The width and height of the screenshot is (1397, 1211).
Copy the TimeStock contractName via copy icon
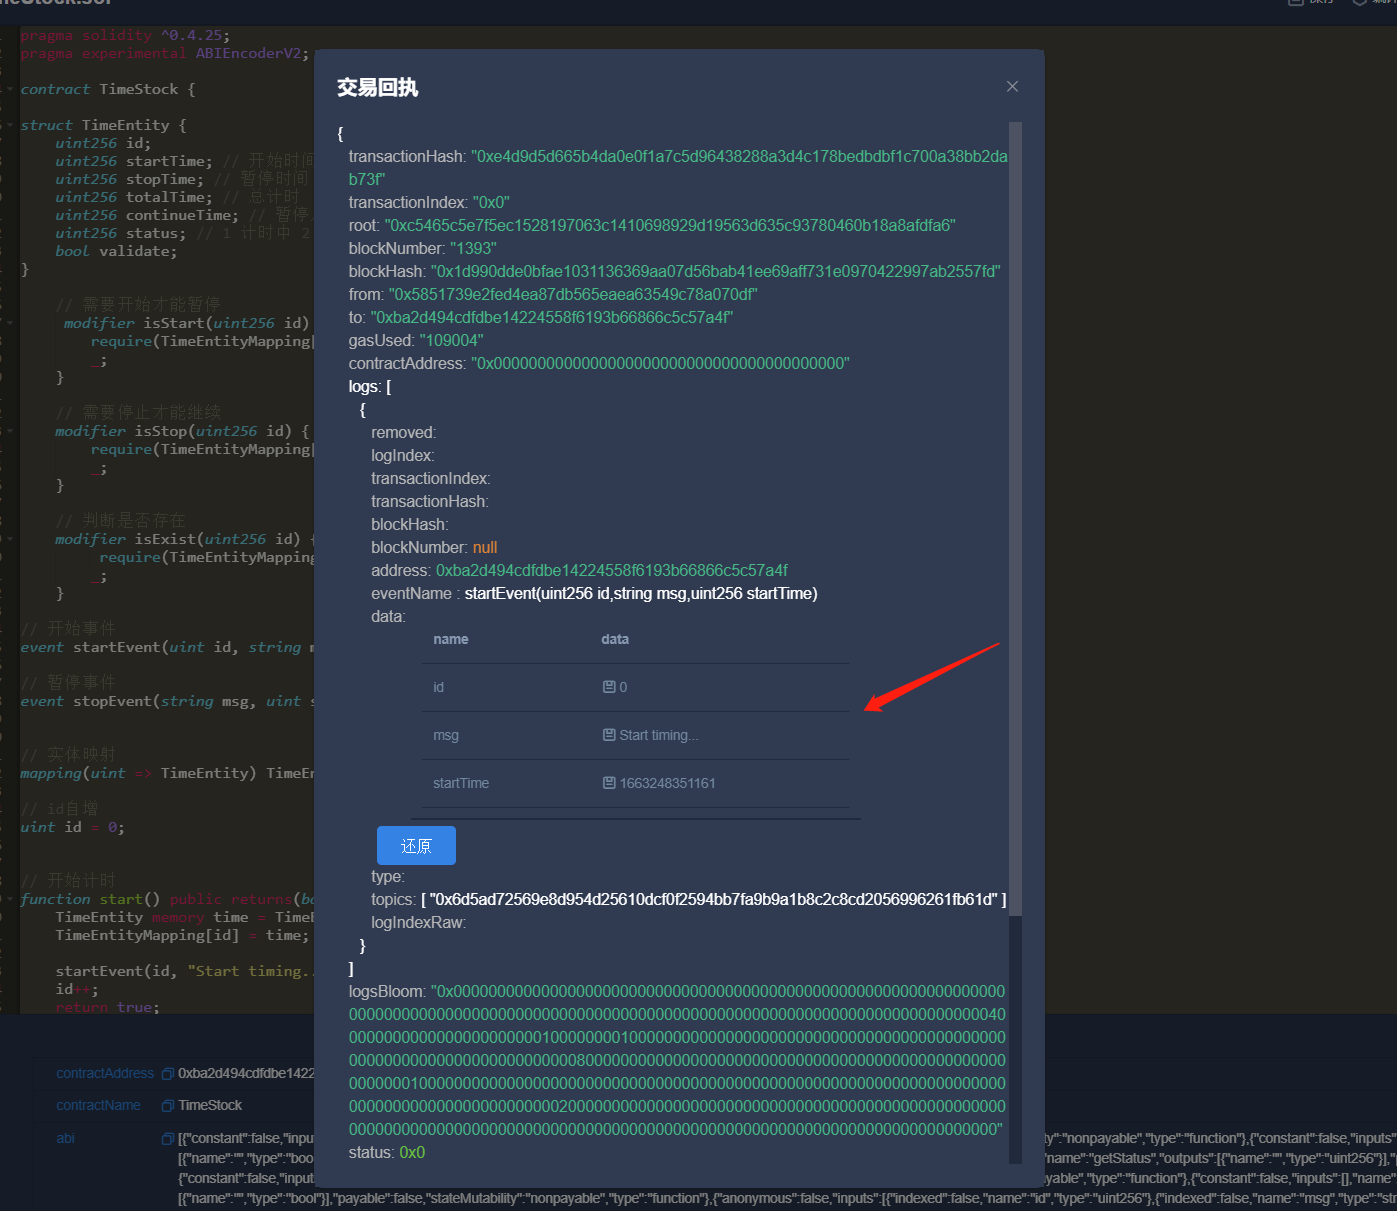pos(168,1105)
